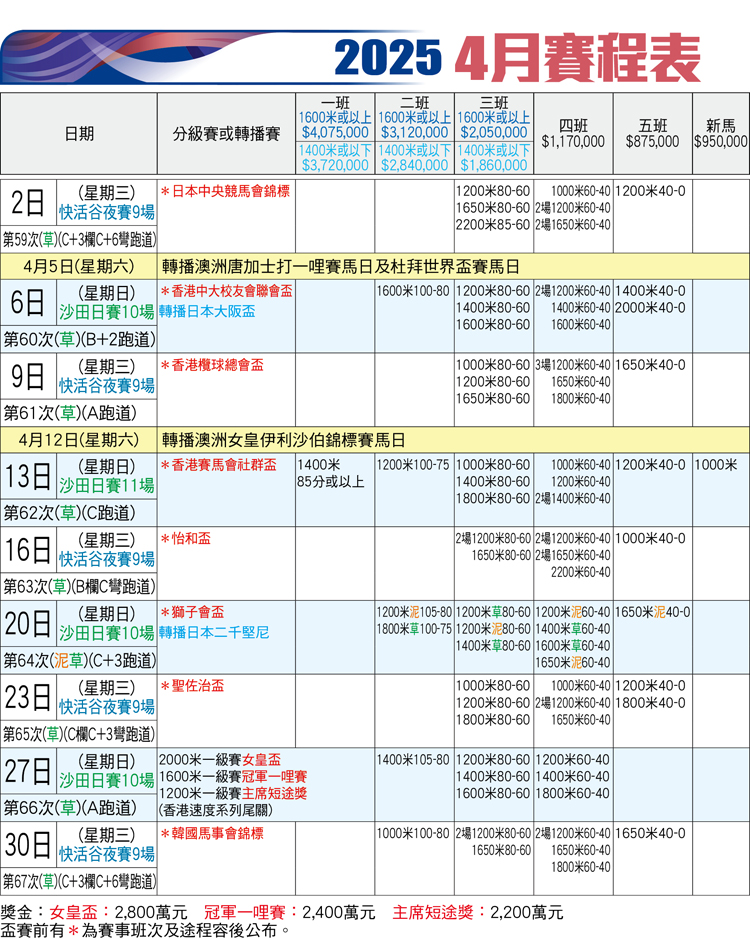Click 第66次(草)(A跑道) text
750x940 pixels.
(70, 808)
